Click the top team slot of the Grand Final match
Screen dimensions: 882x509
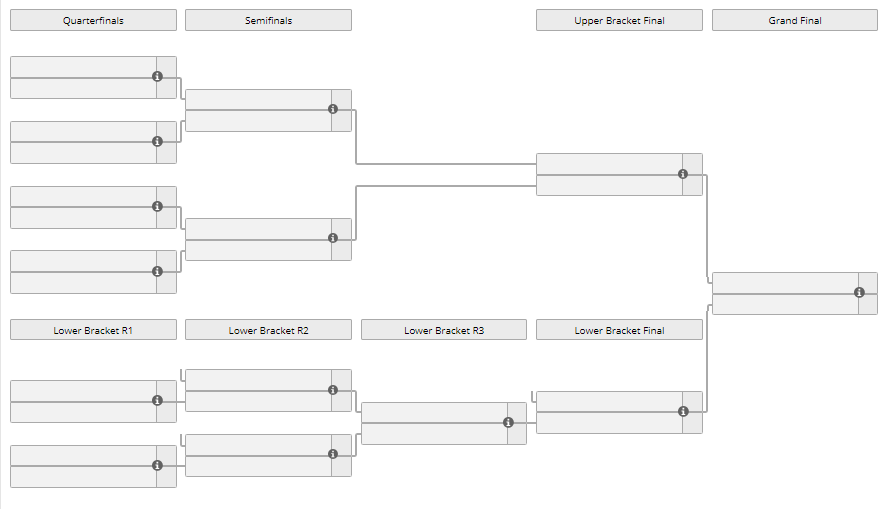click(x=784, y=282)
